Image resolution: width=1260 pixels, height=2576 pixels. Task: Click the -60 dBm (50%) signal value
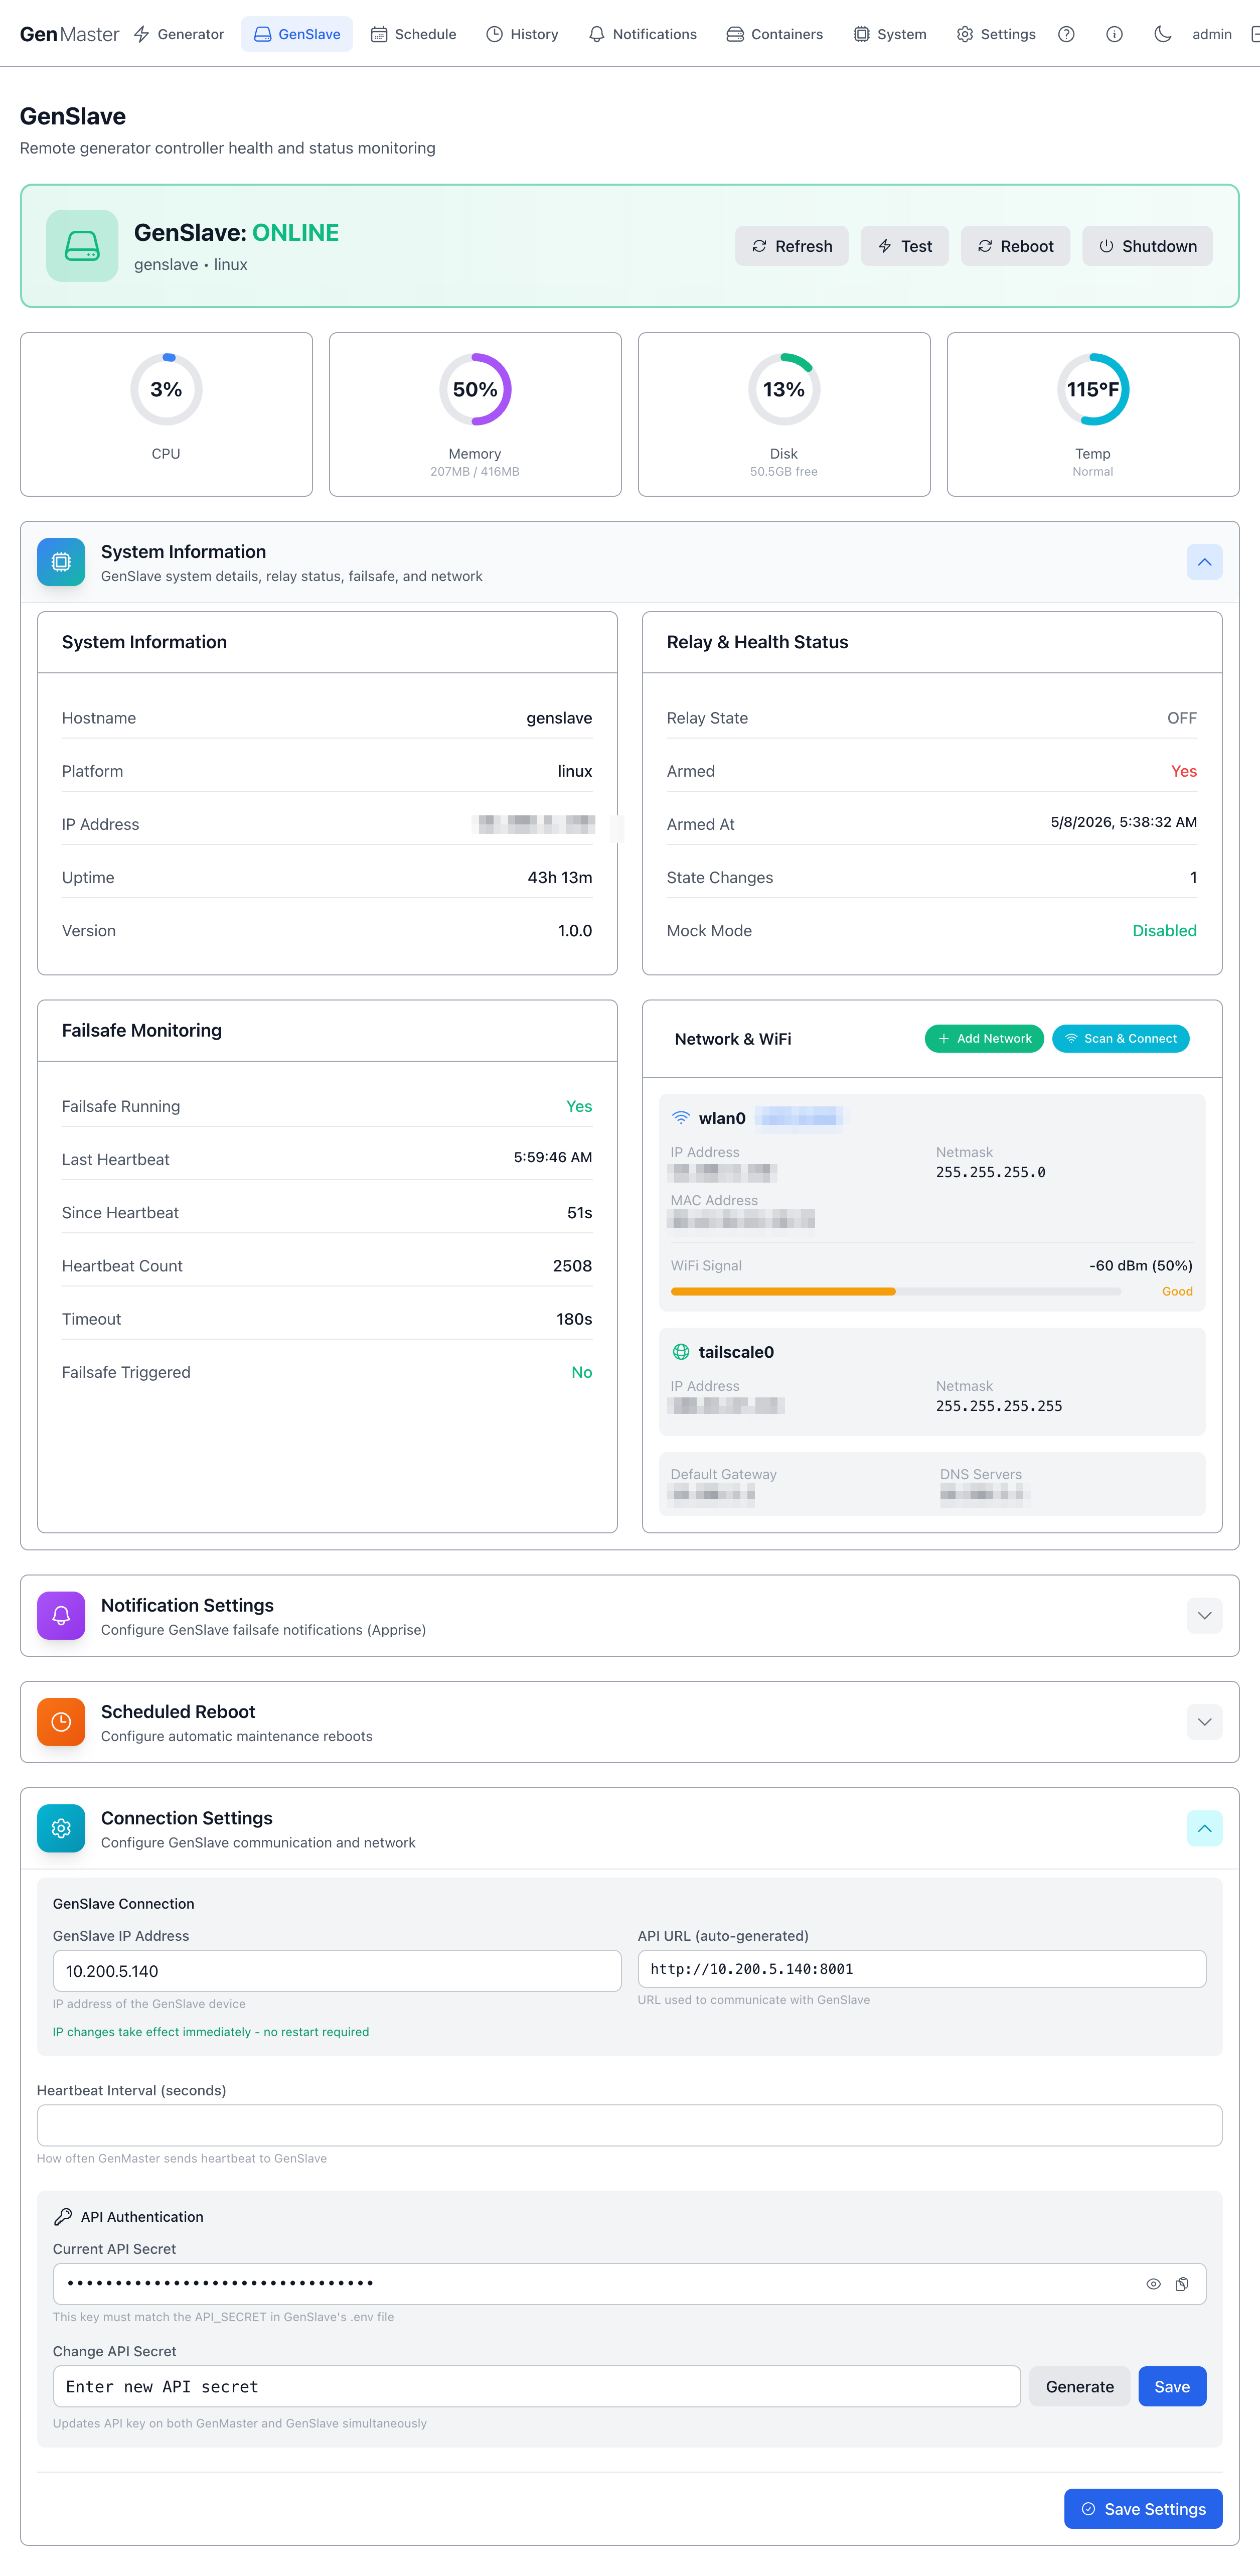pyautogui.click(x=1140, y=1265)
